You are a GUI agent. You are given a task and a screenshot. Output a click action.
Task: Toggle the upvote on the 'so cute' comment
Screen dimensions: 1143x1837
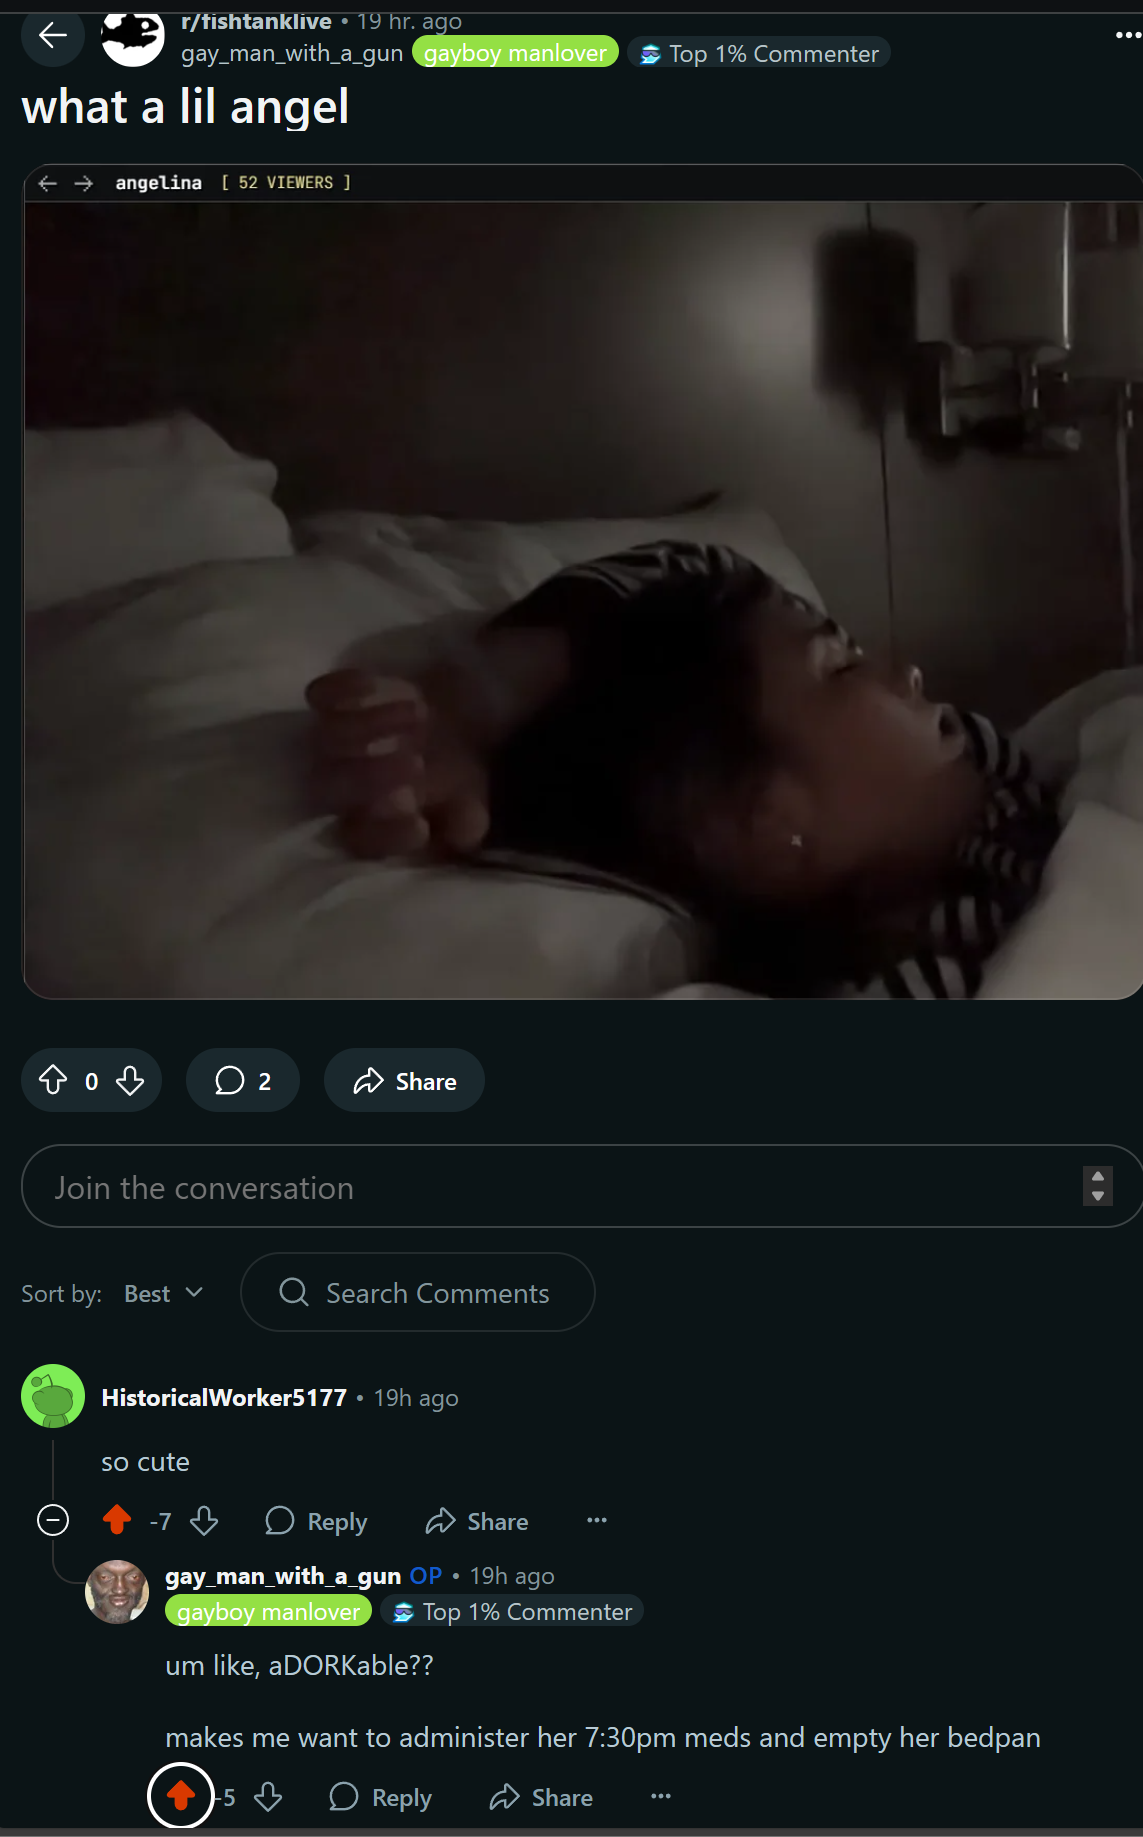[117, 1521]
